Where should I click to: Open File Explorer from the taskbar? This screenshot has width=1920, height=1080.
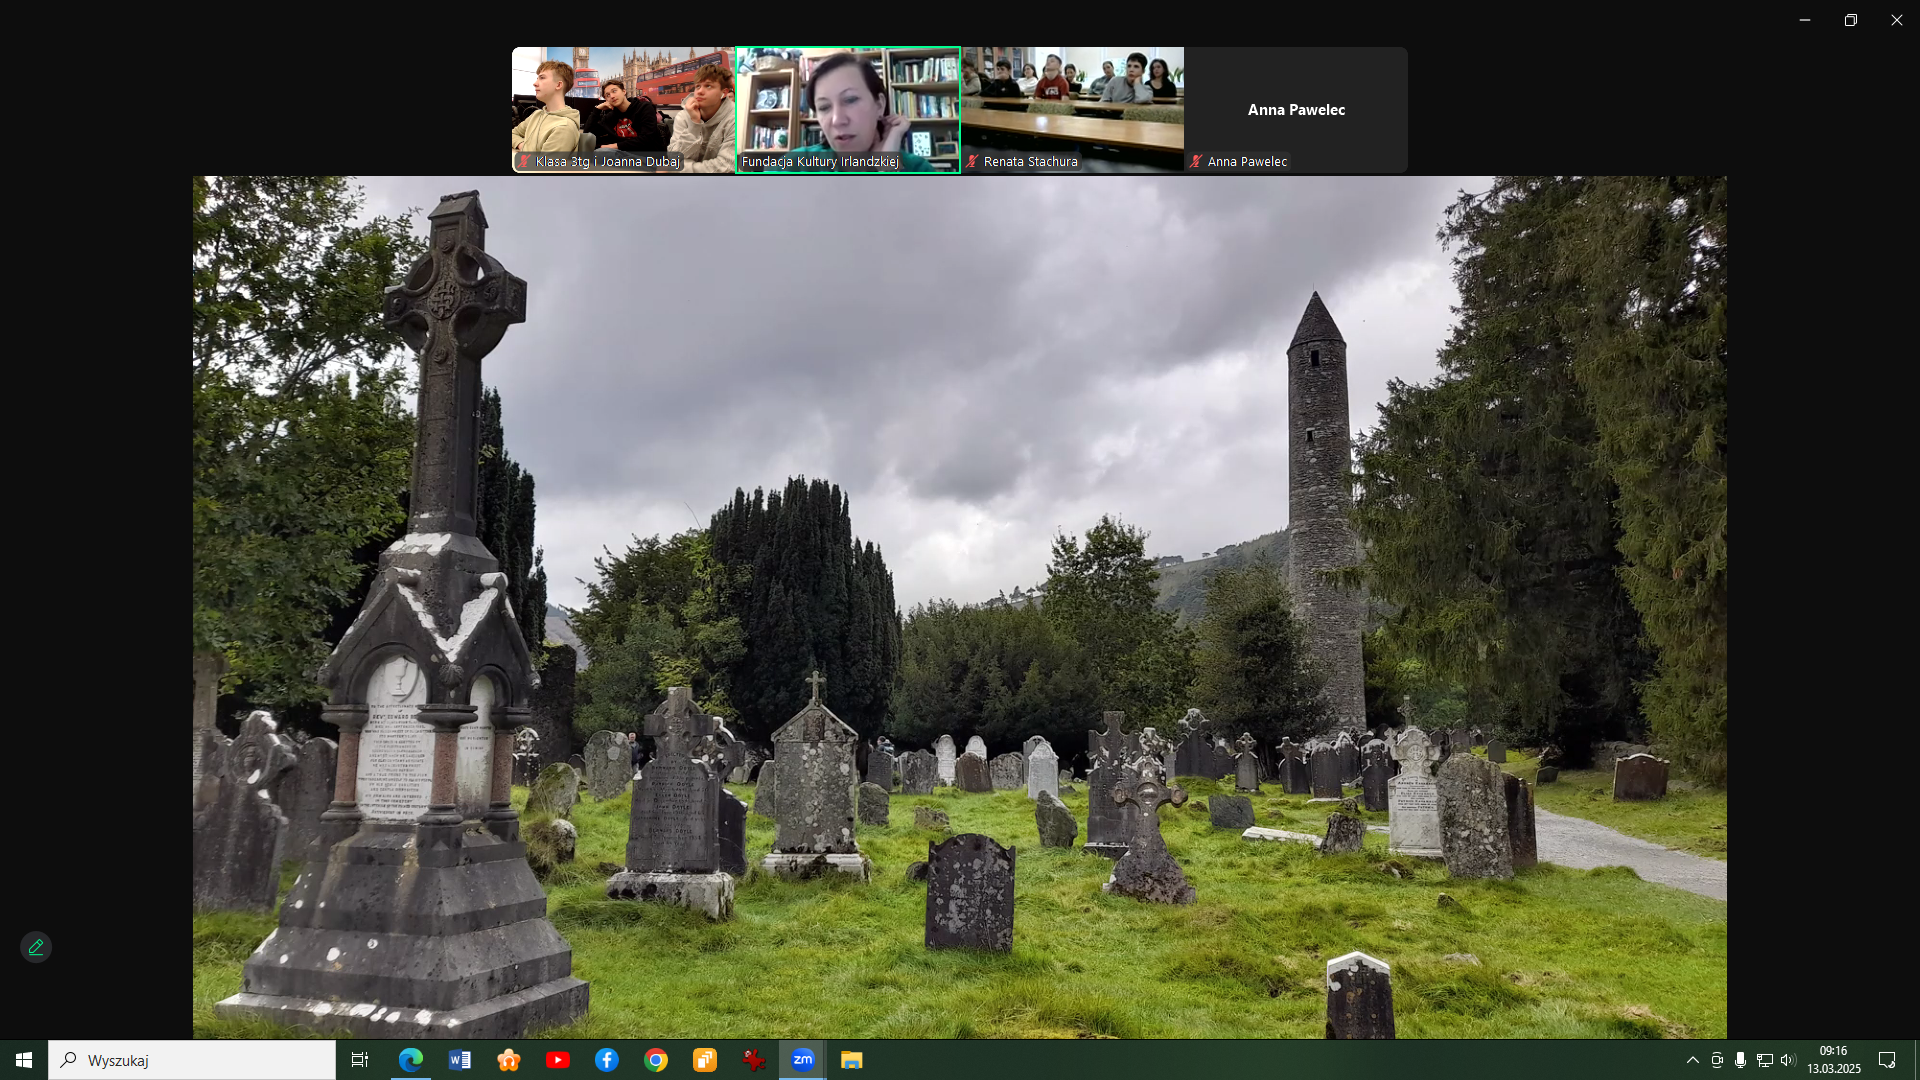point(851,1060)
